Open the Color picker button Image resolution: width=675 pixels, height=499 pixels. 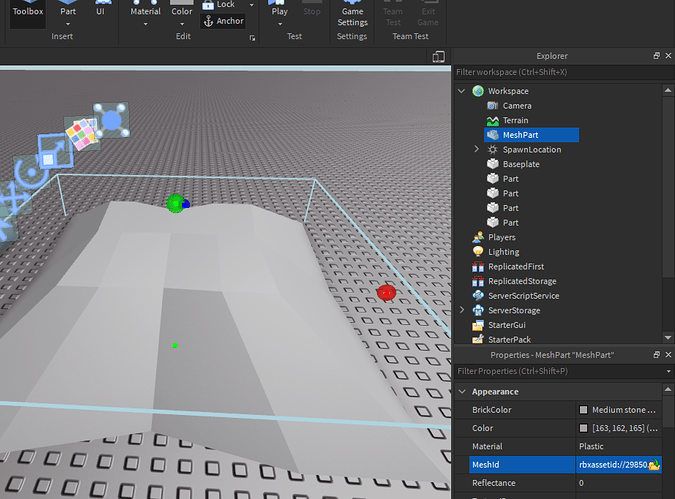pos(182,9)
